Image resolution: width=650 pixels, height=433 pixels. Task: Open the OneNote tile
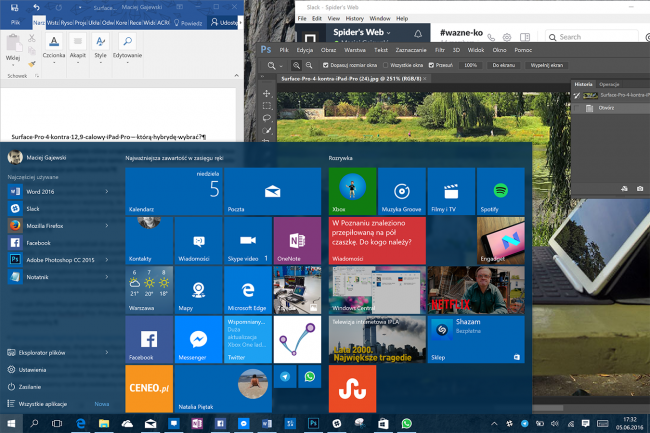coord(297,240)
